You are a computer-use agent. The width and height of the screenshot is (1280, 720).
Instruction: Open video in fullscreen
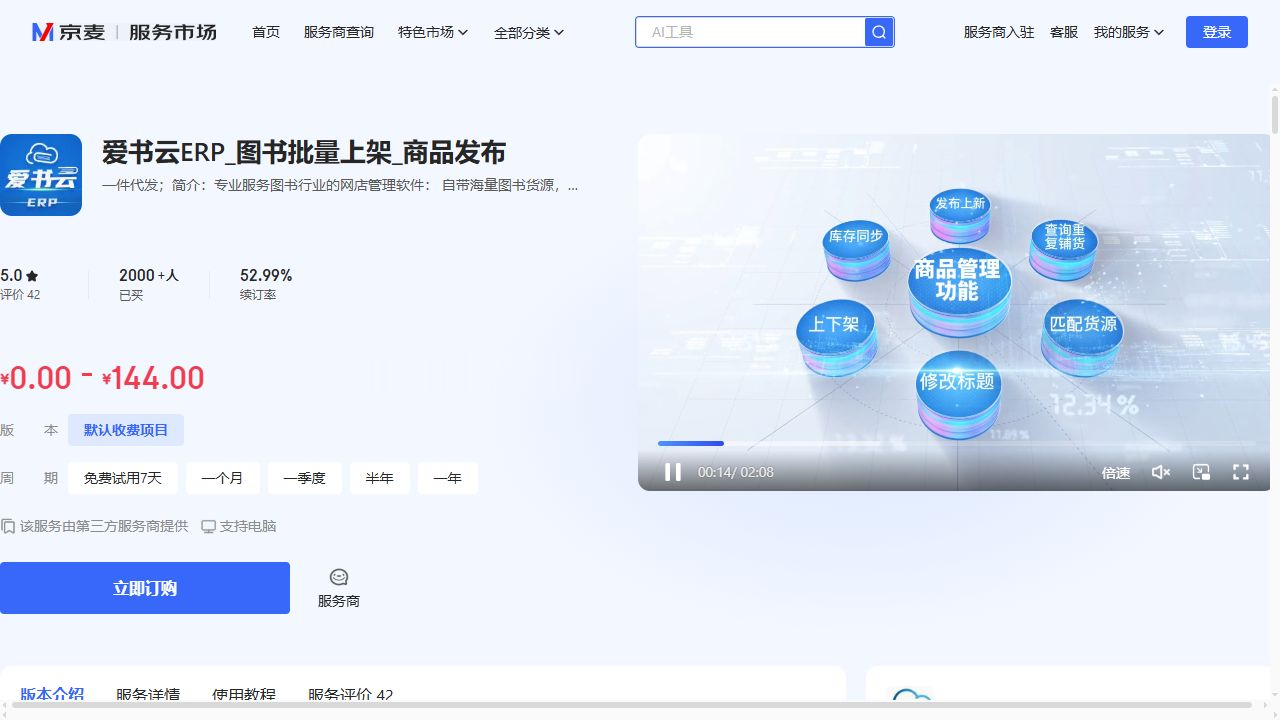tap(1241, 472)
